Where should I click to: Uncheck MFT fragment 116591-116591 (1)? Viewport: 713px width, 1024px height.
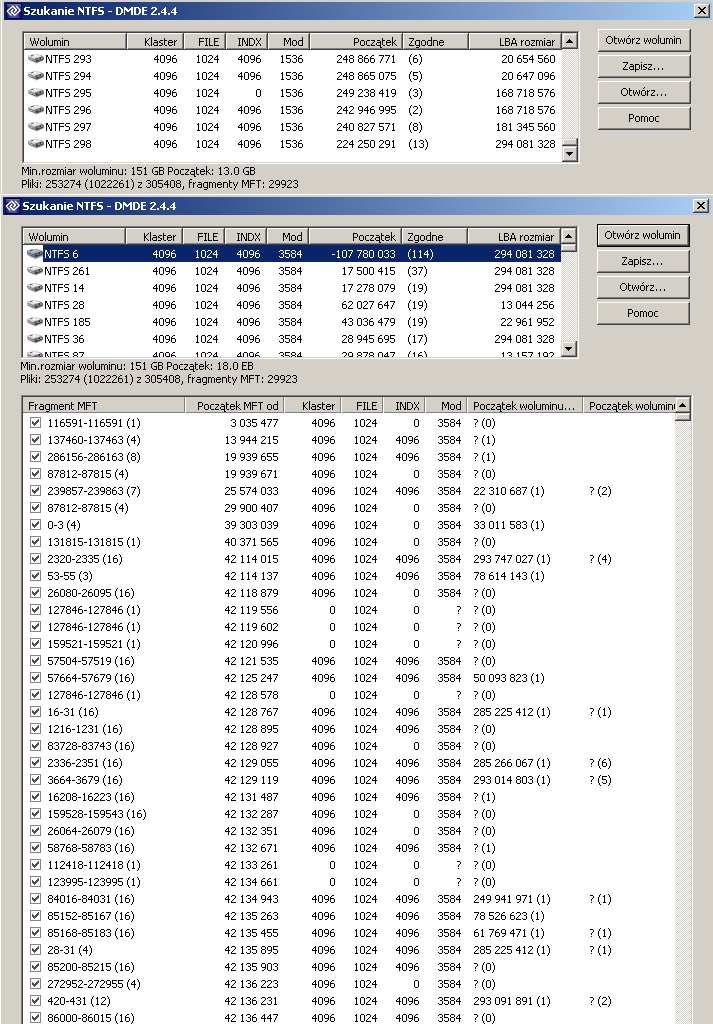(35, 423)
